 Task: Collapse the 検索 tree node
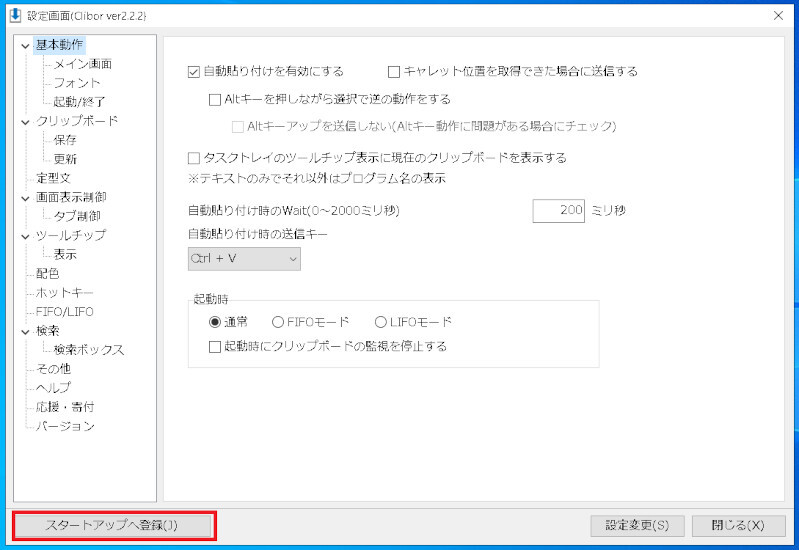[26, 331]
